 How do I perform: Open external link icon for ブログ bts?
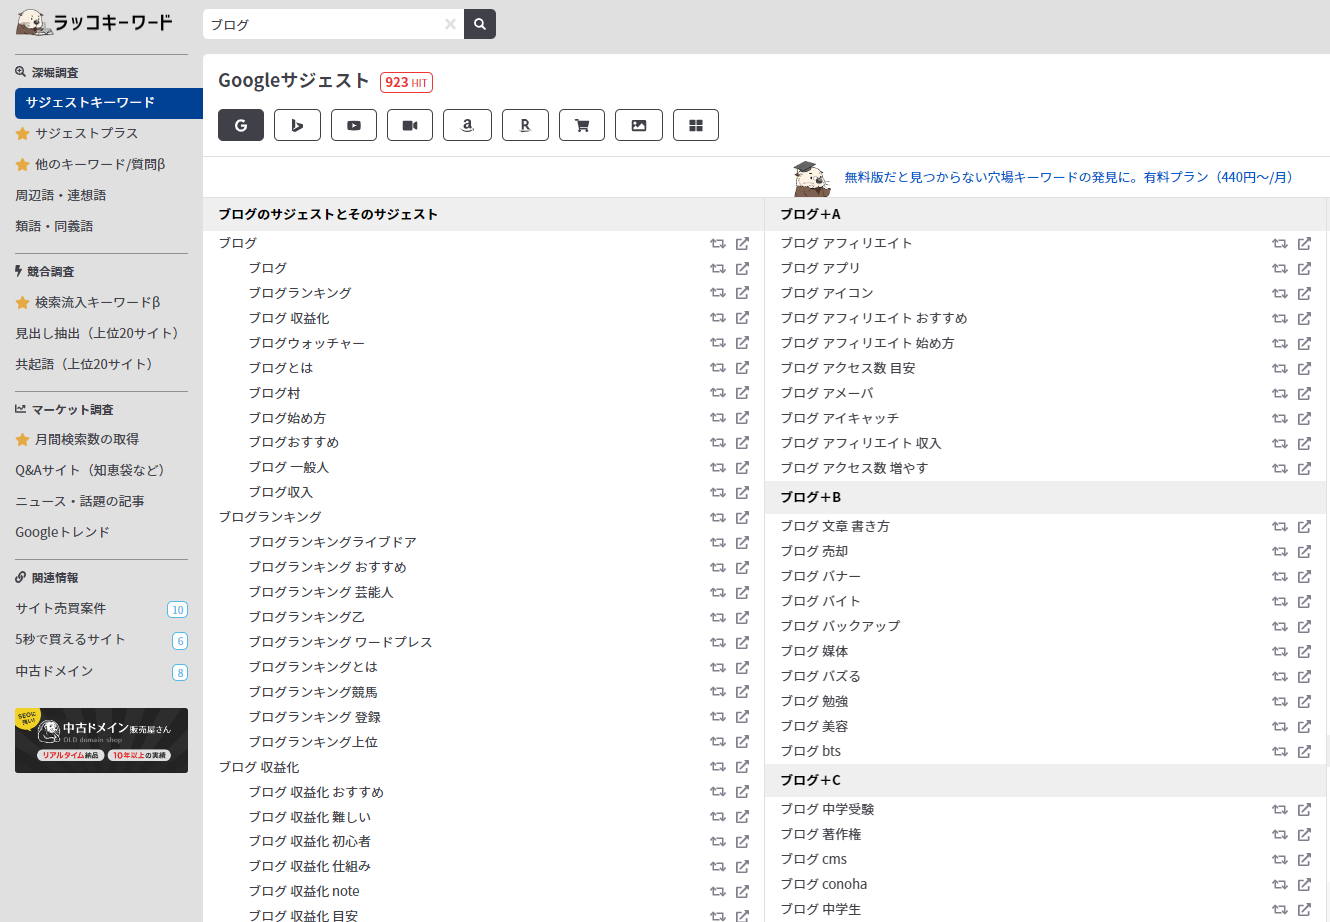pyautogui.click(x=1304, y=751)
